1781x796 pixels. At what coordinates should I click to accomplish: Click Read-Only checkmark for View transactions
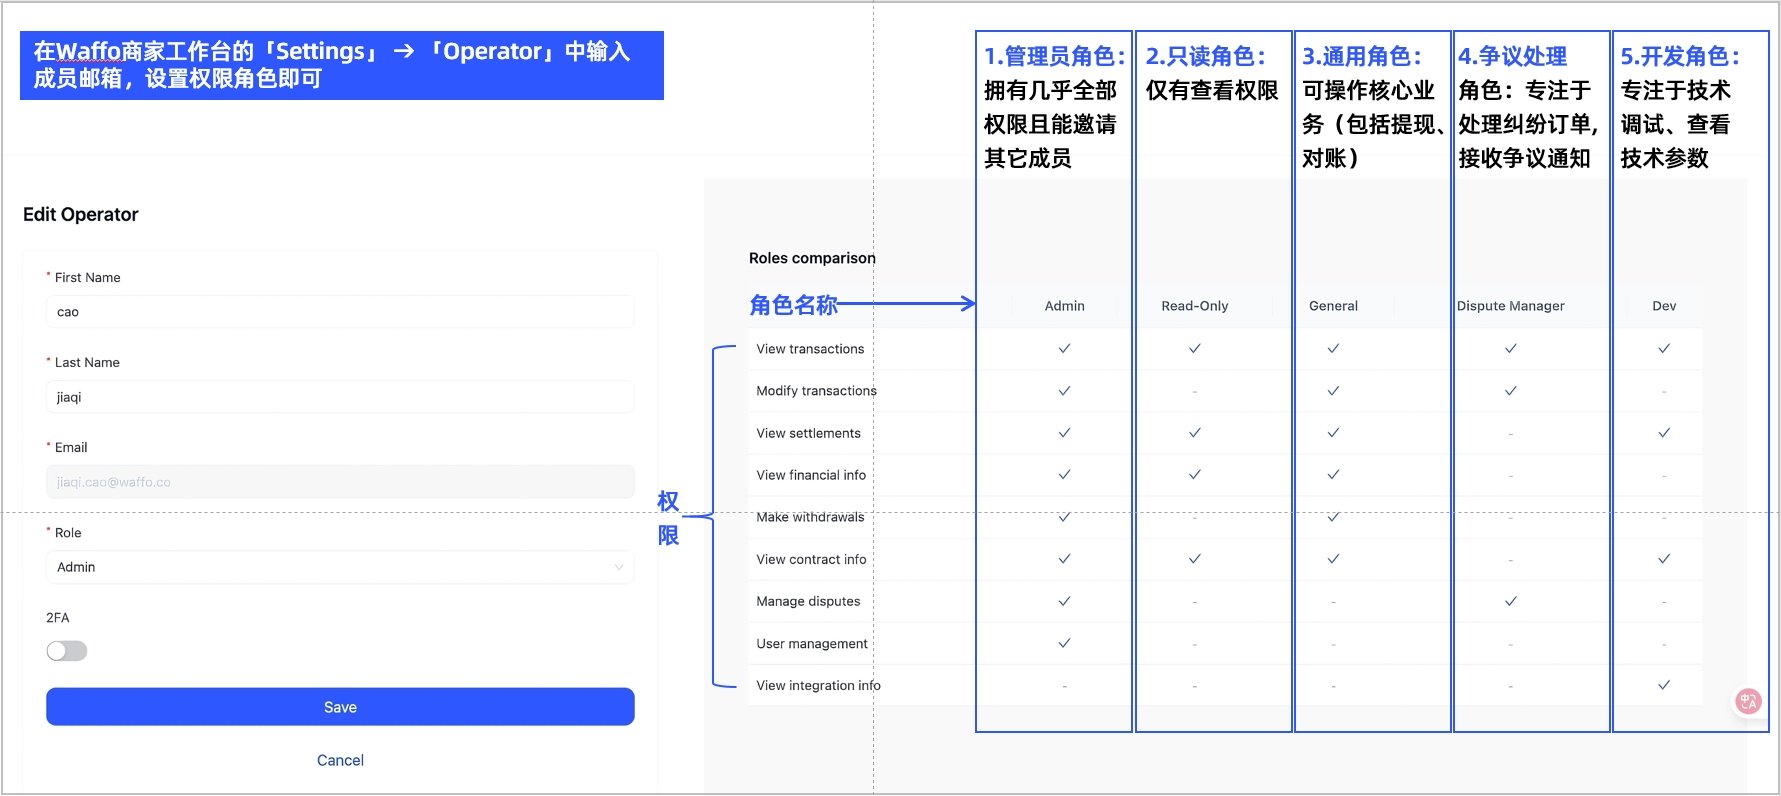tap(1195, 349)
